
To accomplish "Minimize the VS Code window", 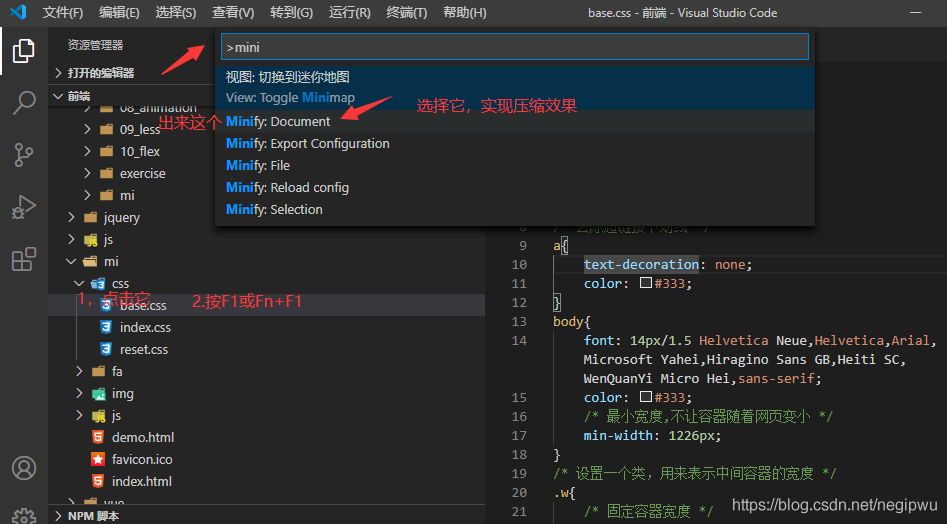I will [x=916, y=13].
